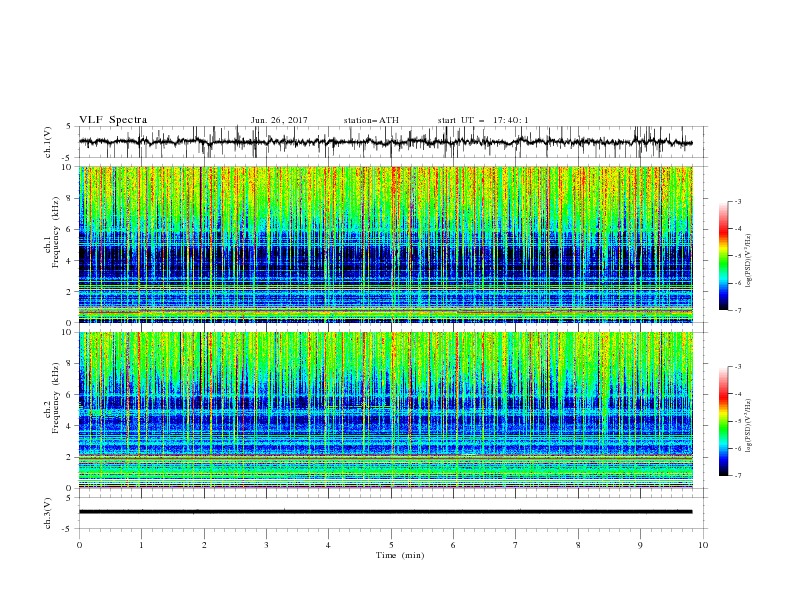Click ch.2 frequency axis tick "8"

pyautogui.click(x=71, y=364)
